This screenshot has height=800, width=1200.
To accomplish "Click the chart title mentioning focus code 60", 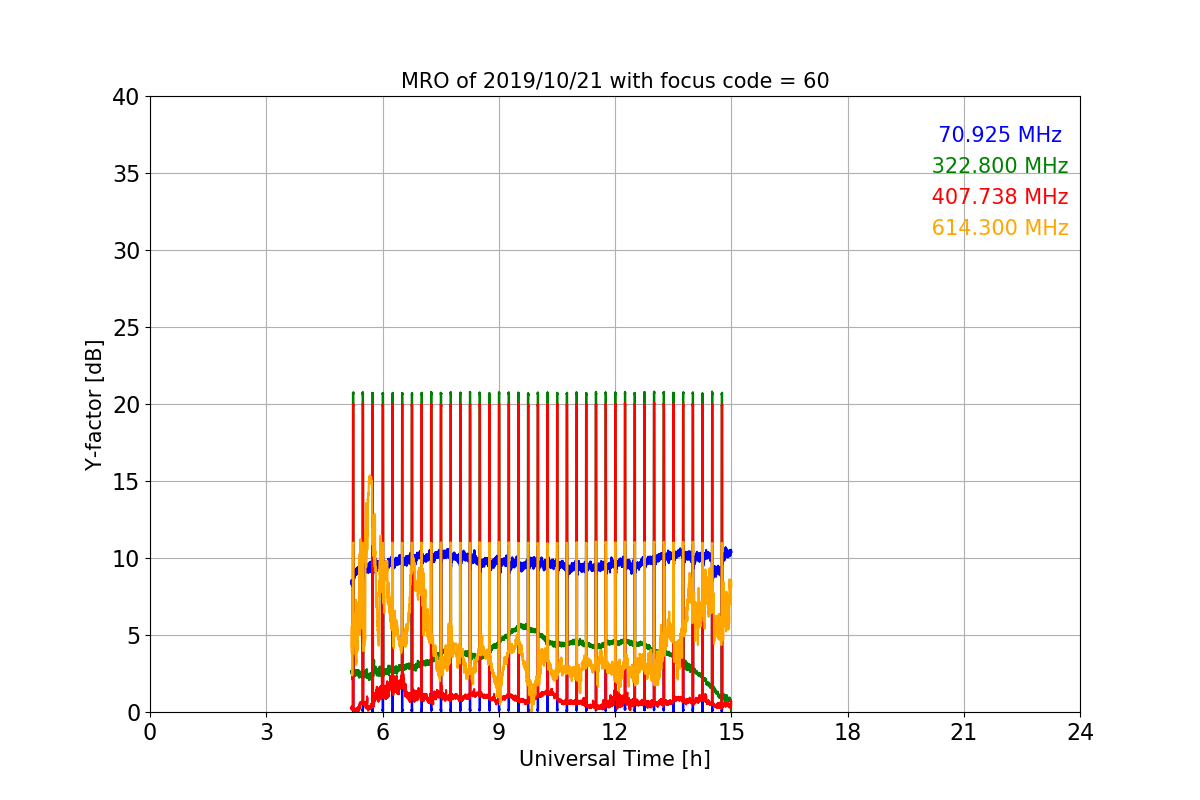I will [x=615, y=81].
